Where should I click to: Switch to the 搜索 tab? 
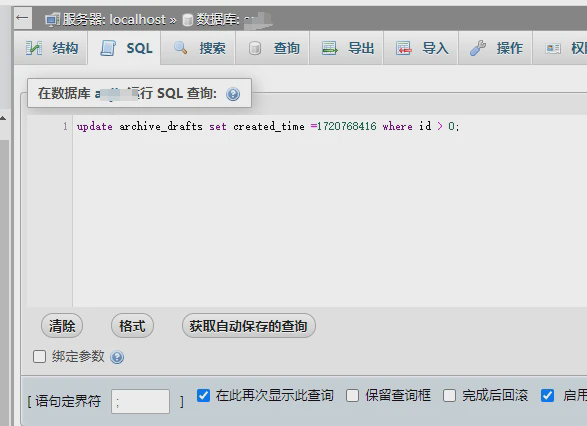pos(198,48)
